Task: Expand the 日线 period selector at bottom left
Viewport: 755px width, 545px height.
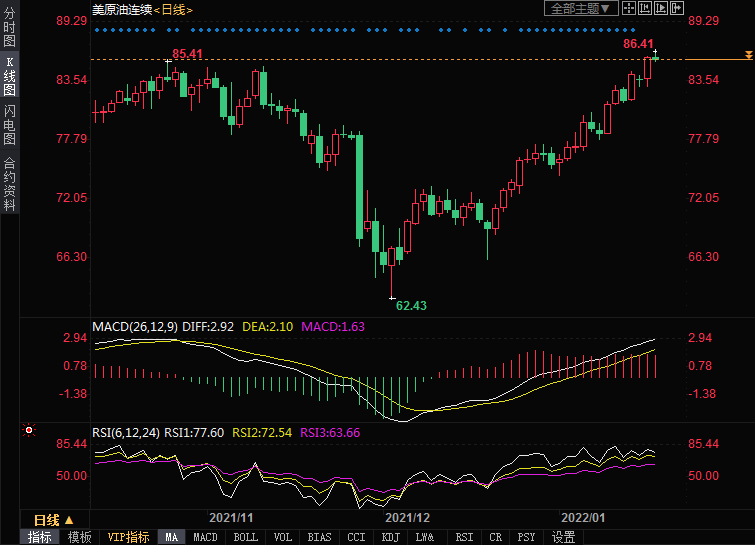Action: [54, 520]
